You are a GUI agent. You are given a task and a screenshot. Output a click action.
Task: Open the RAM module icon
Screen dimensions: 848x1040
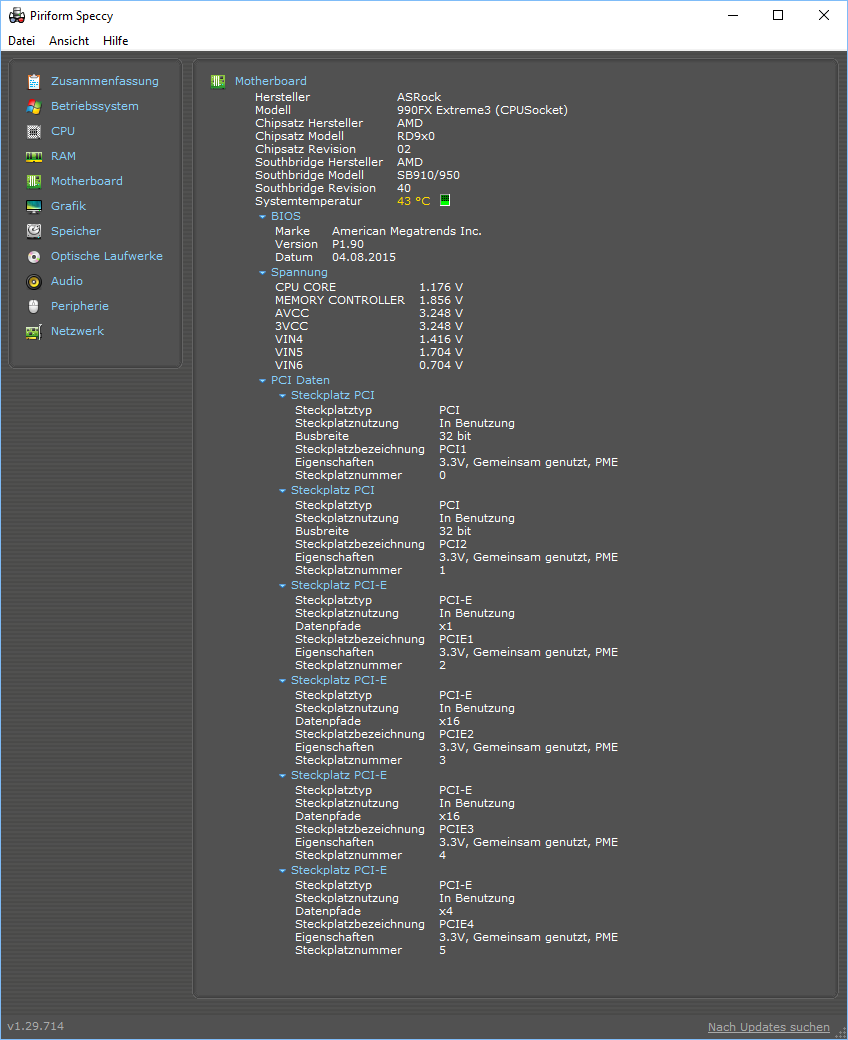(34, 157)
